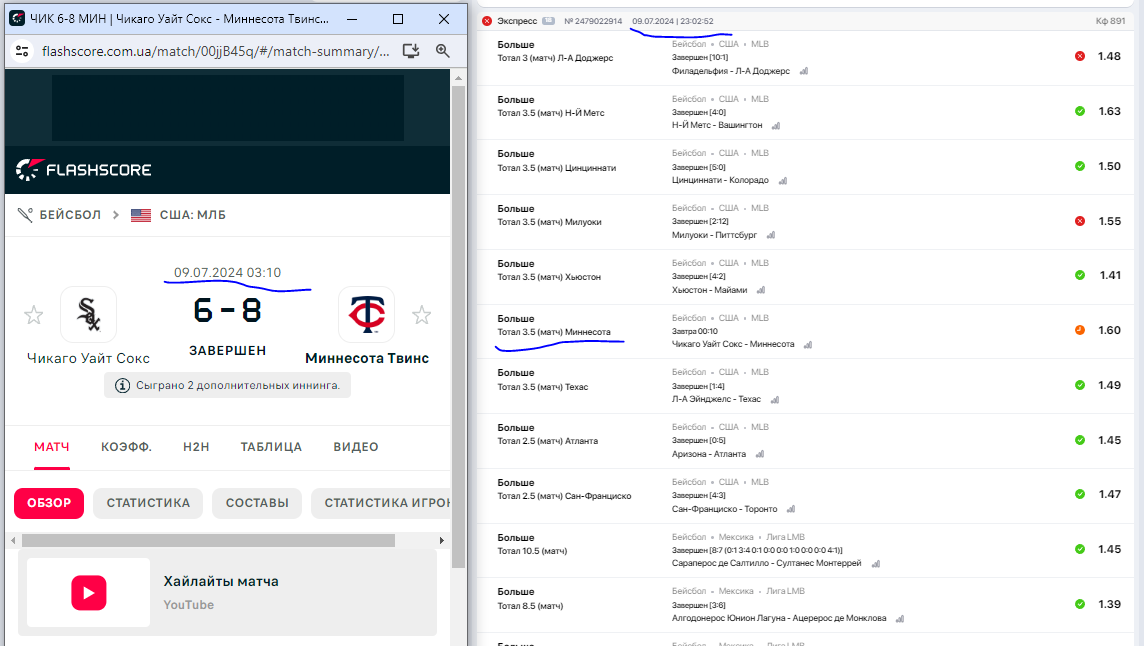Click the Сыграно 2 дополнительных иннинга note
The width and height of the screenshot is (1144, 646).
pos(228,385)
